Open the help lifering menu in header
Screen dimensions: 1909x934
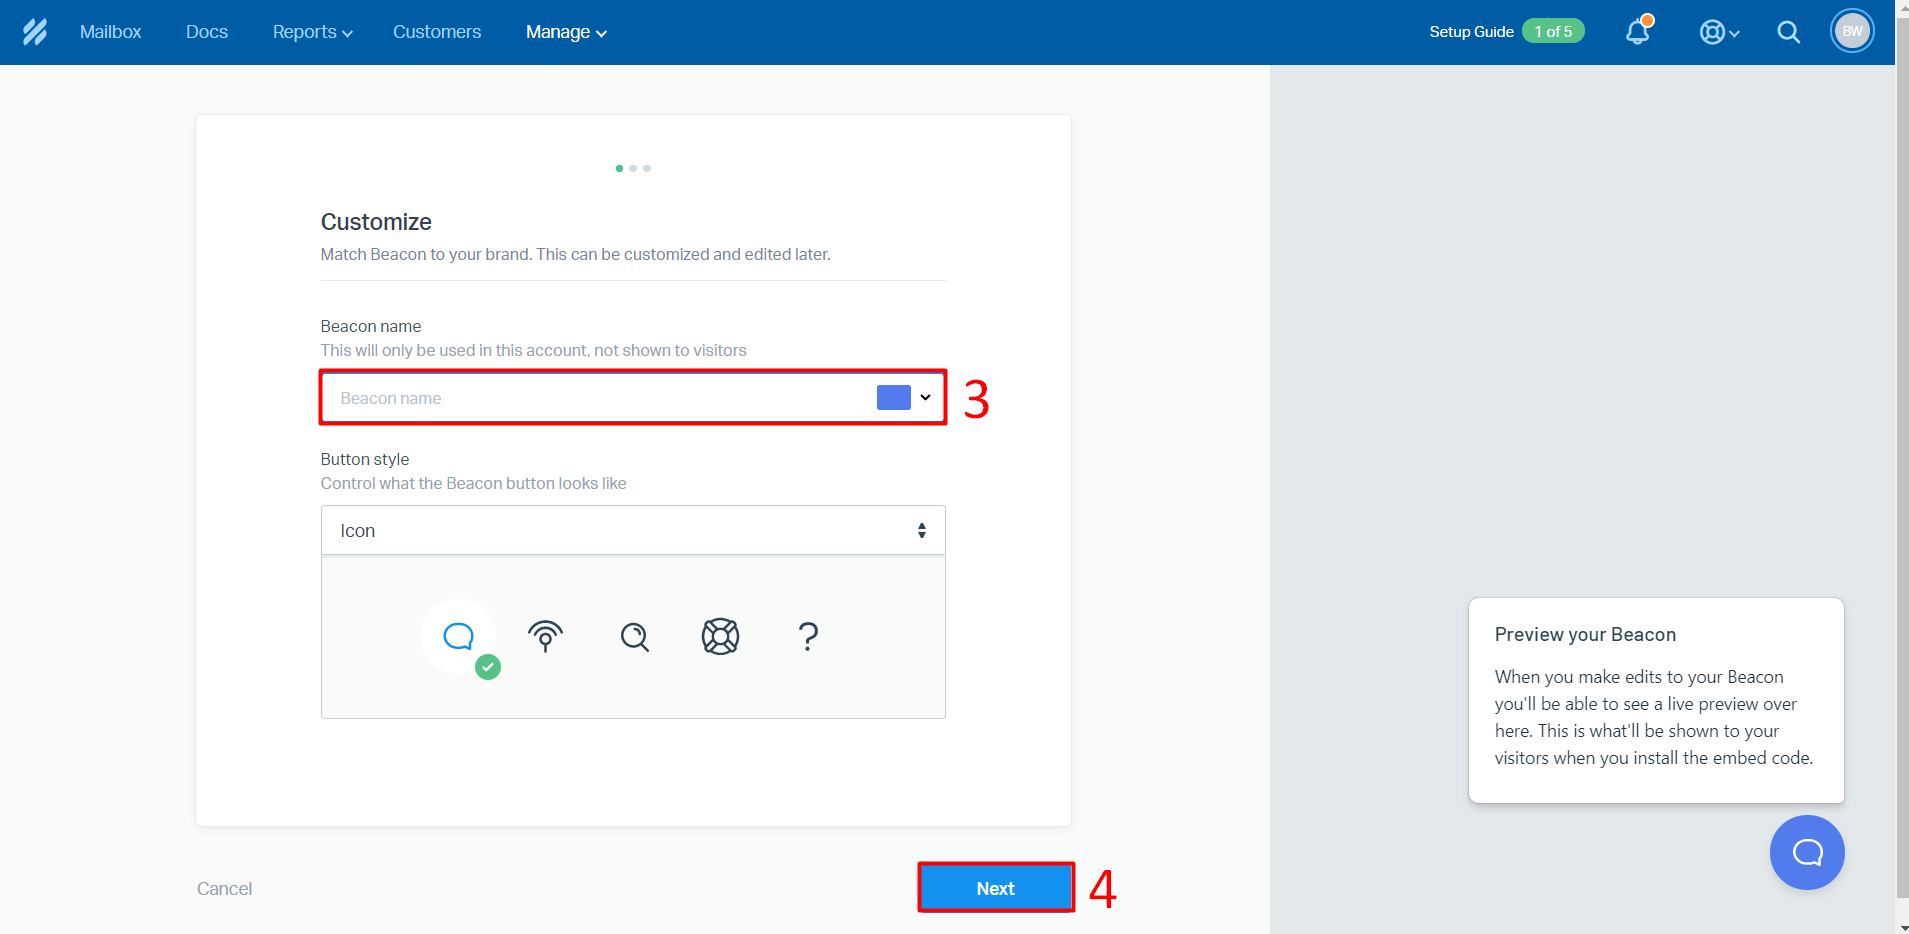[x=1718, y=32]
